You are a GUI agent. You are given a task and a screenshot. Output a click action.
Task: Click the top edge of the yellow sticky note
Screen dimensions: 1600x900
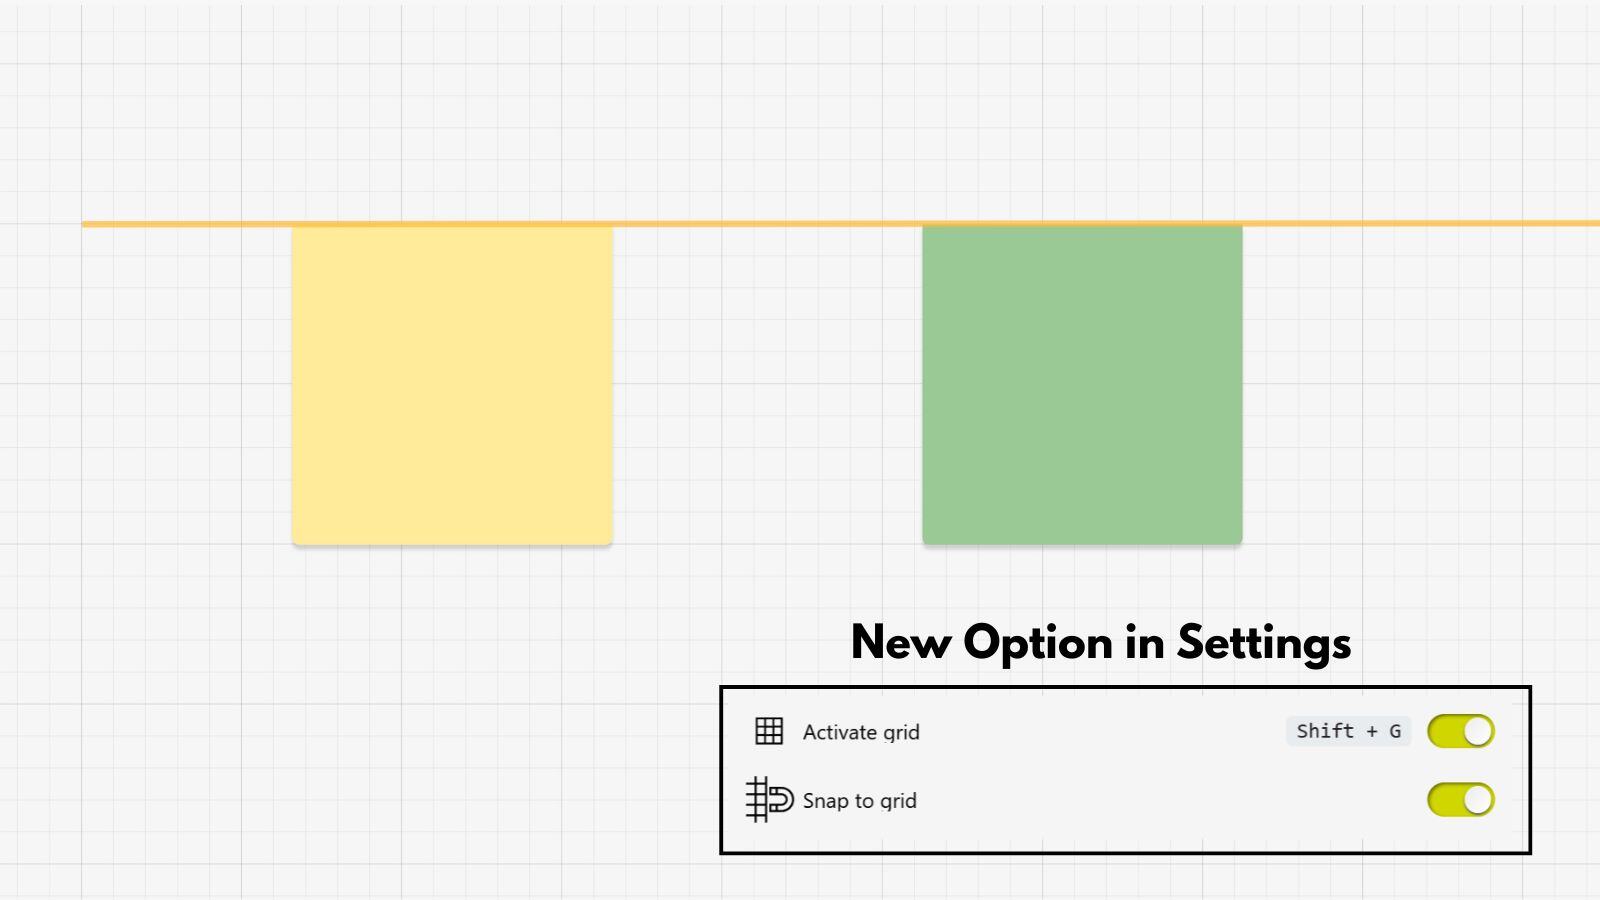click(x=451, y=228)
